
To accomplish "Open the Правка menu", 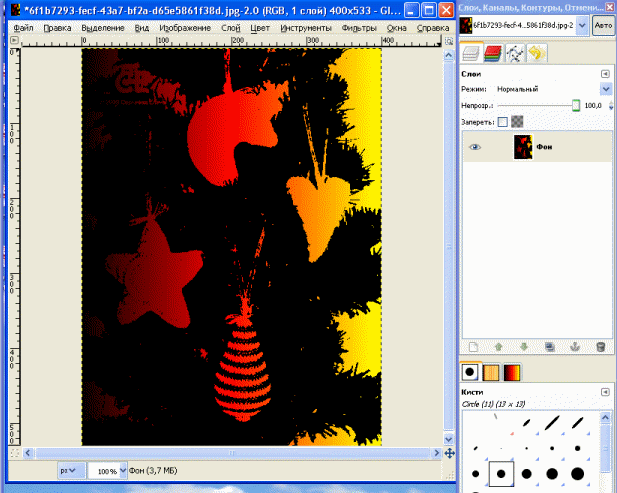I will pos(57,28).
